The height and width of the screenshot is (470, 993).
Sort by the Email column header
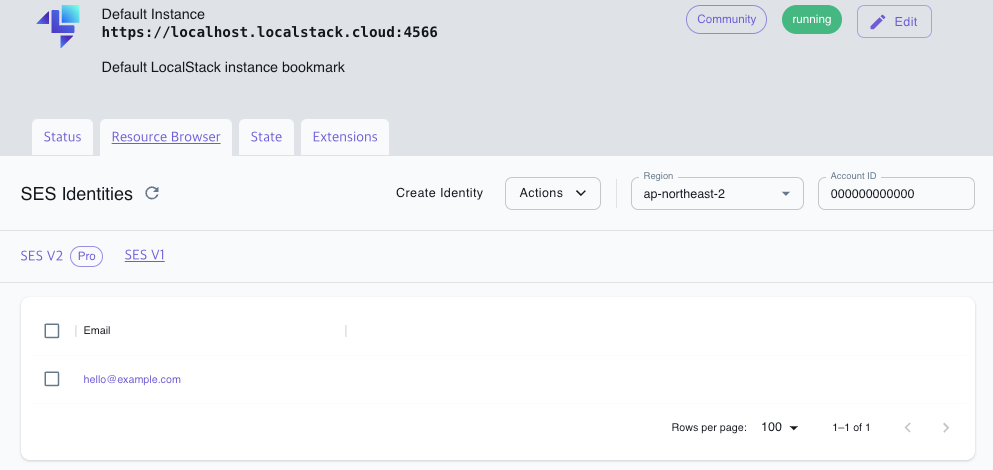[97, 331]
